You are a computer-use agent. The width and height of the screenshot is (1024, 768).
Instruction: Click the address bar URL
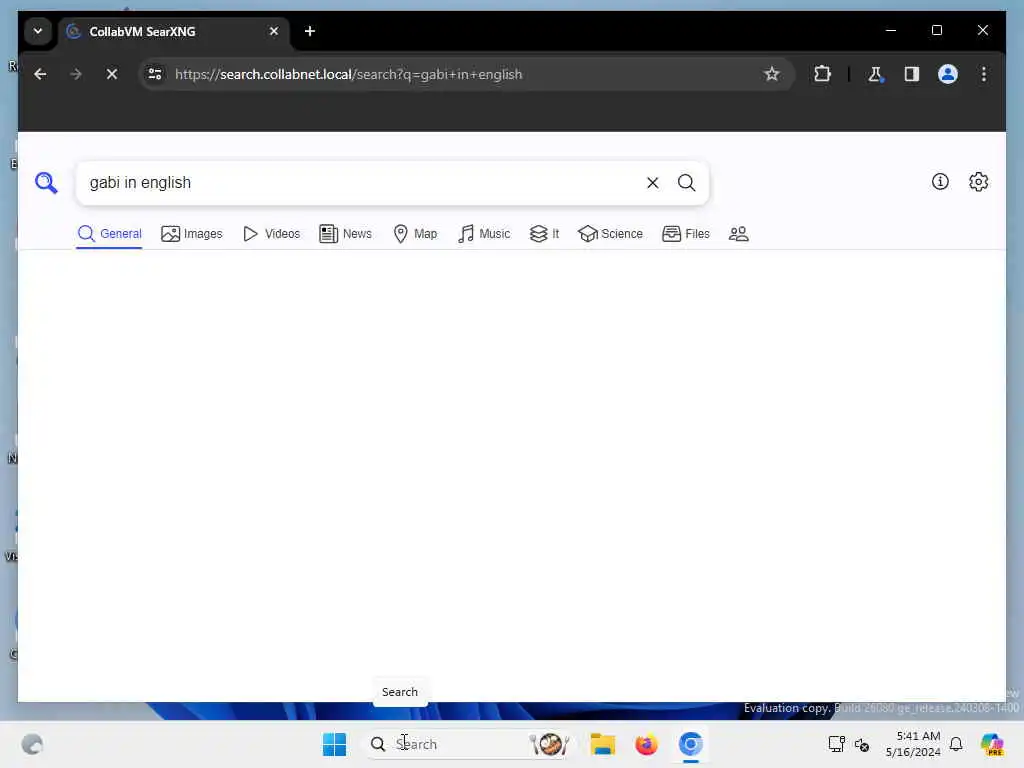349,74
